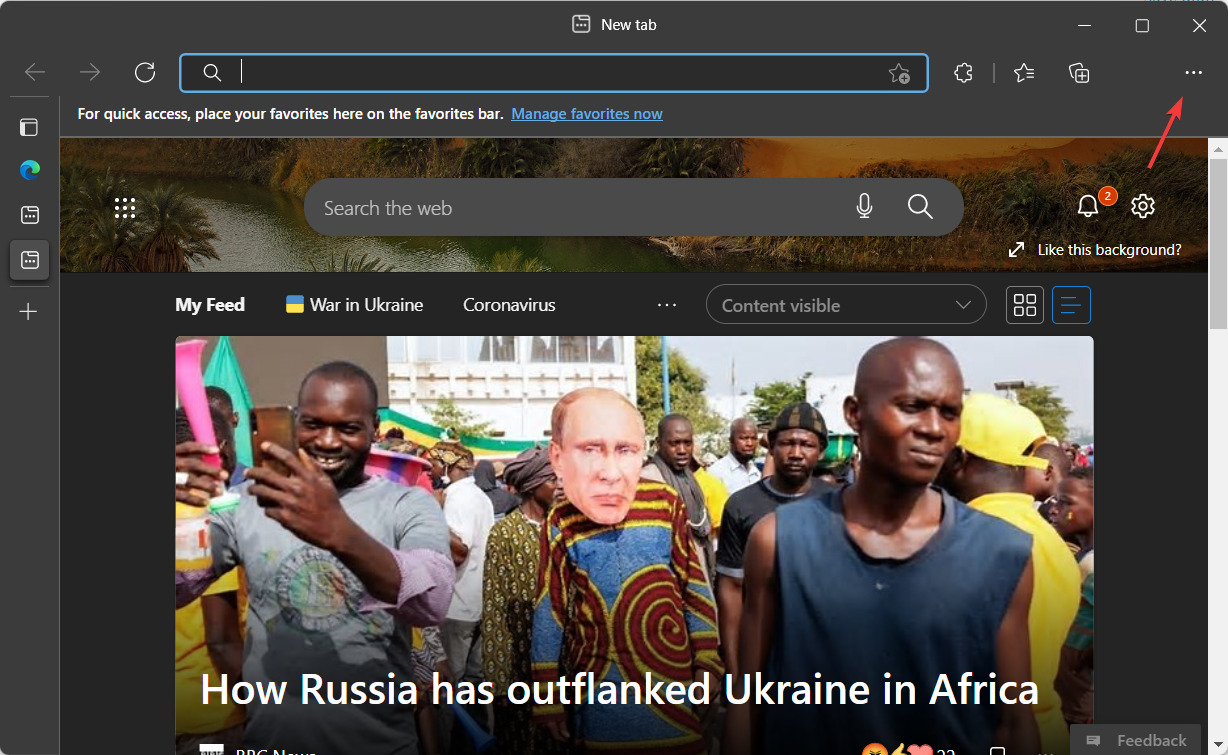Click the address bar input field
This screenshot has width=1228, height=755.
point(553,73)
